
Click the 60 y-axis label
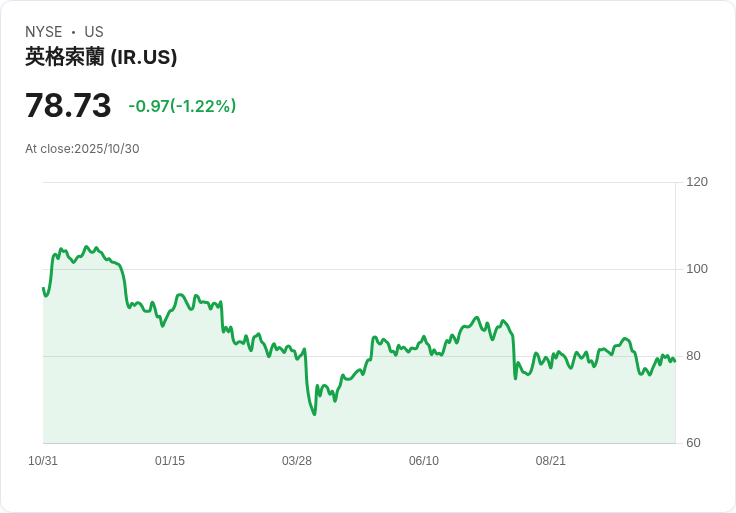692,443
